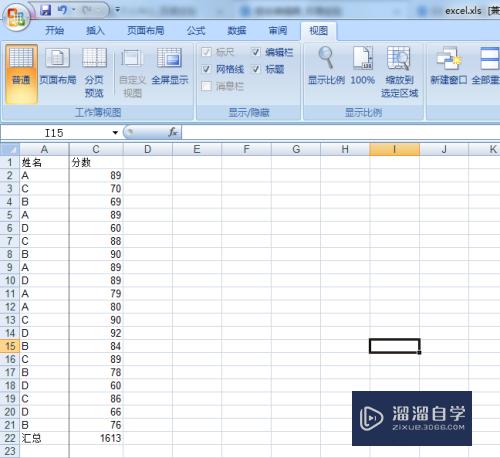This screenshot has width=500, height=458.
Task: Select the cell containing 69
Action: (x=96, y=202)
